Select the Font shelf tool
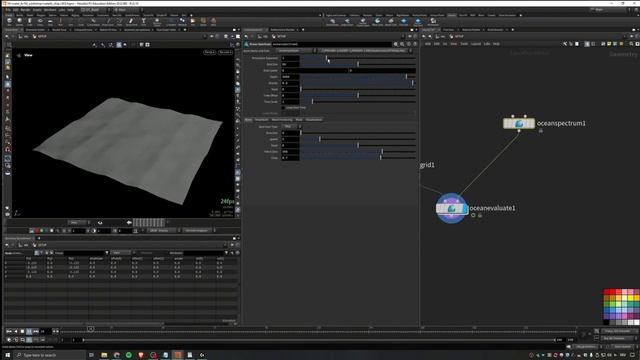 click(144, 22)
